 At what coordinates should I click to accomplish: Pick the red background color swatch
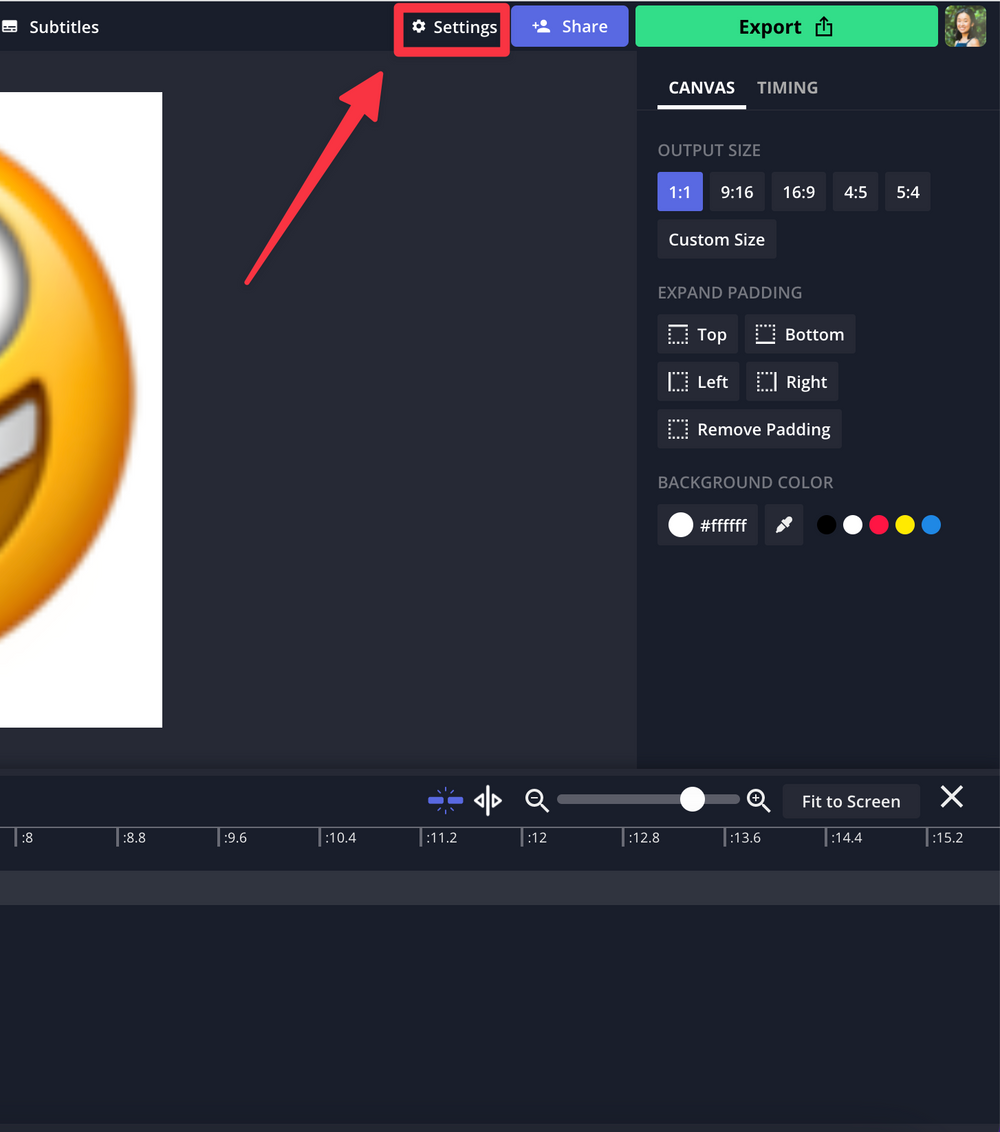click(x=879, y=525)
